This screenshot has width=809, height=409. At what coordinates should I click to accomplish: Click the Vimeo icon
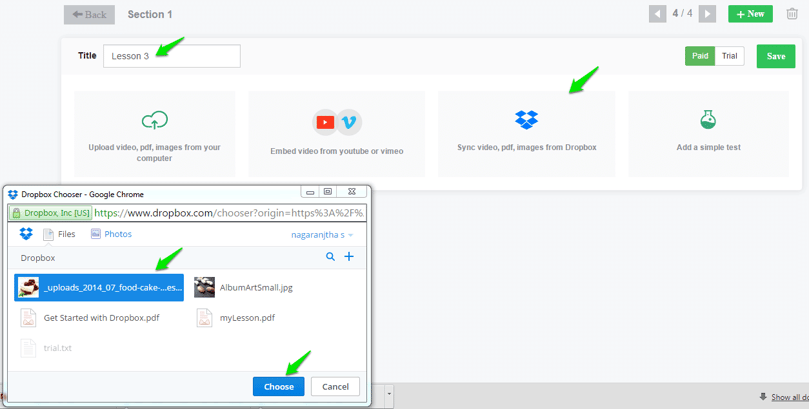(x=349, y=122)
